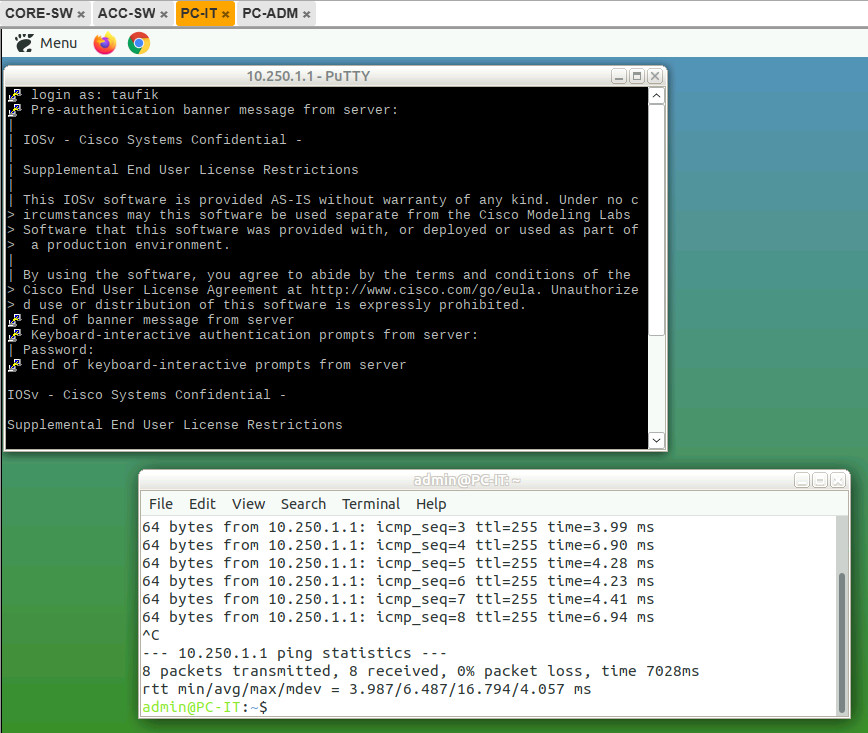The height and width of the screenshot is (733, 868).
Task: Open the Terminal menu
Action: tap(371, 504)
